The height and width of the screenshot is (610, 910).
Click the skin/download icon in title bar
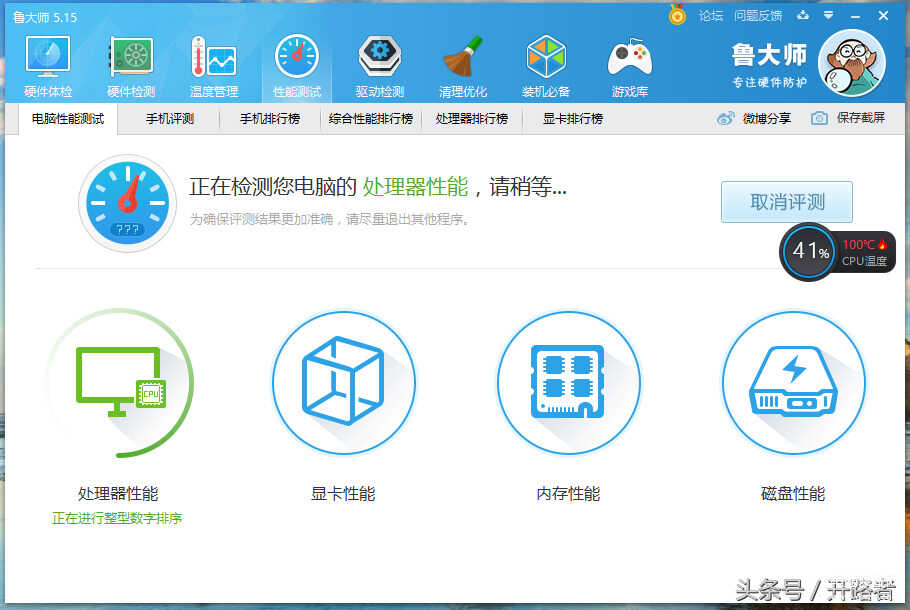803,15
